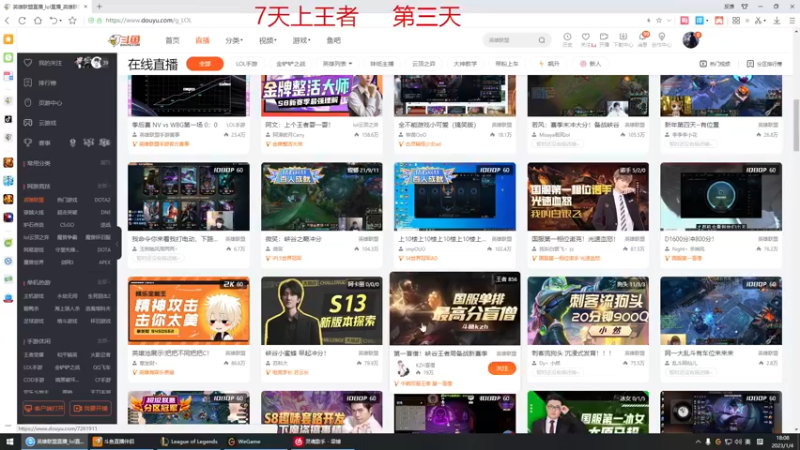Screen dimensions: 800x450
Task: Open 云游戏 gamepad item in sidebar
Action: 41,122
